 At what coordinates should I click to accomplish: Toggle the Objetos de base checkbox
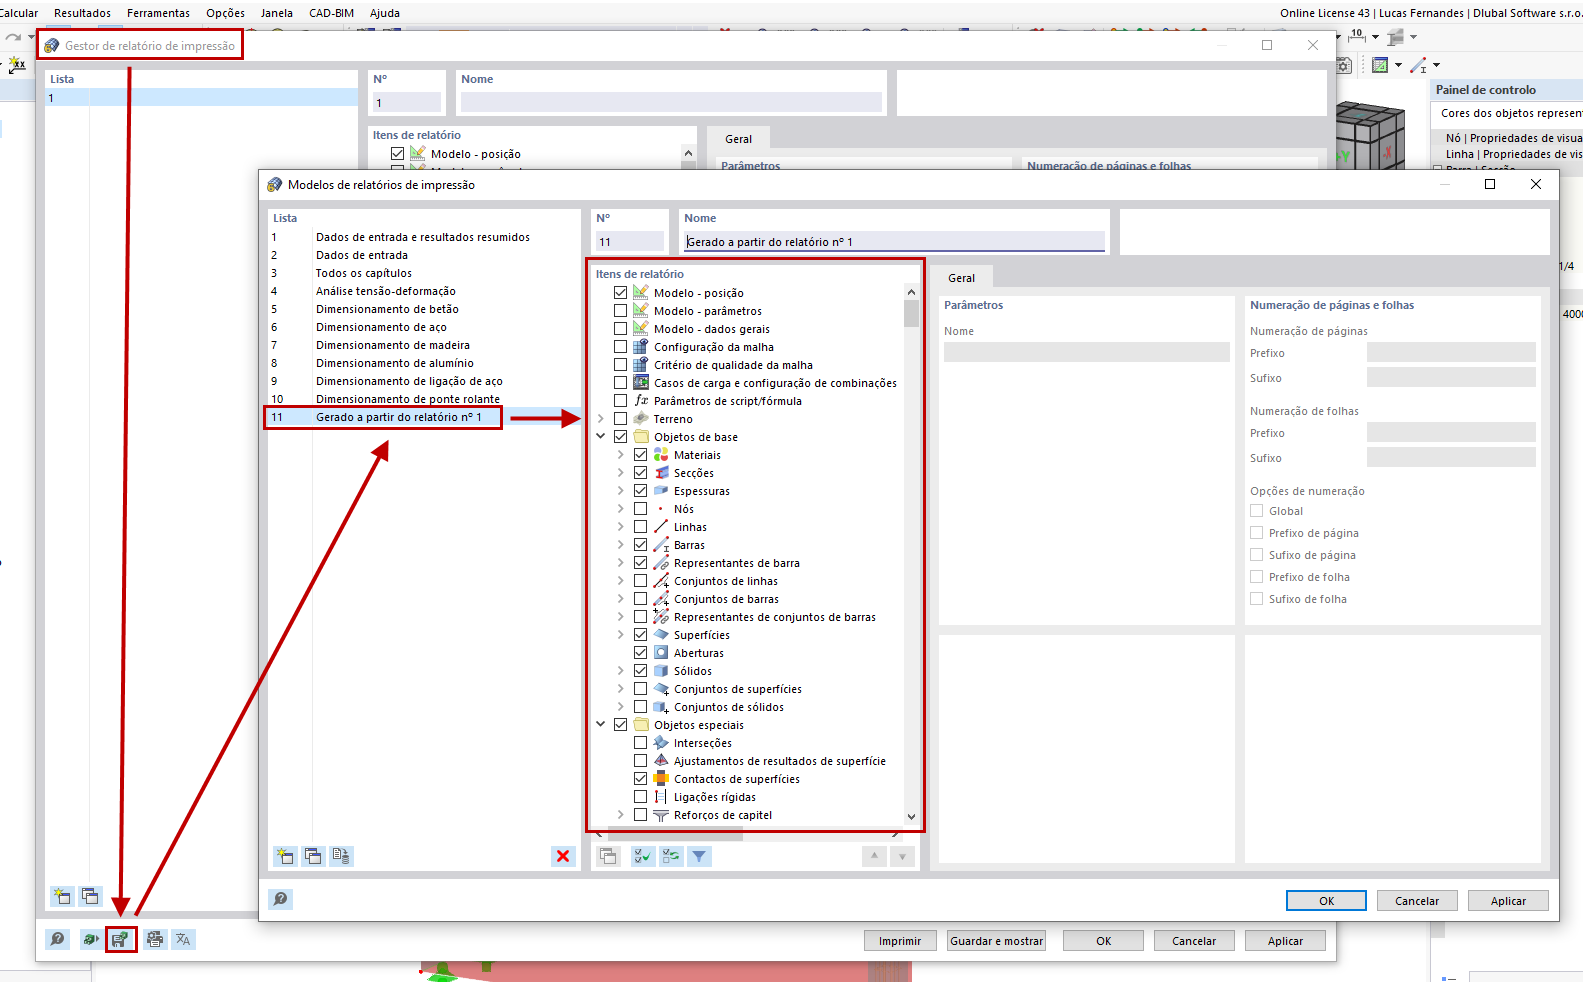point(621,437)
